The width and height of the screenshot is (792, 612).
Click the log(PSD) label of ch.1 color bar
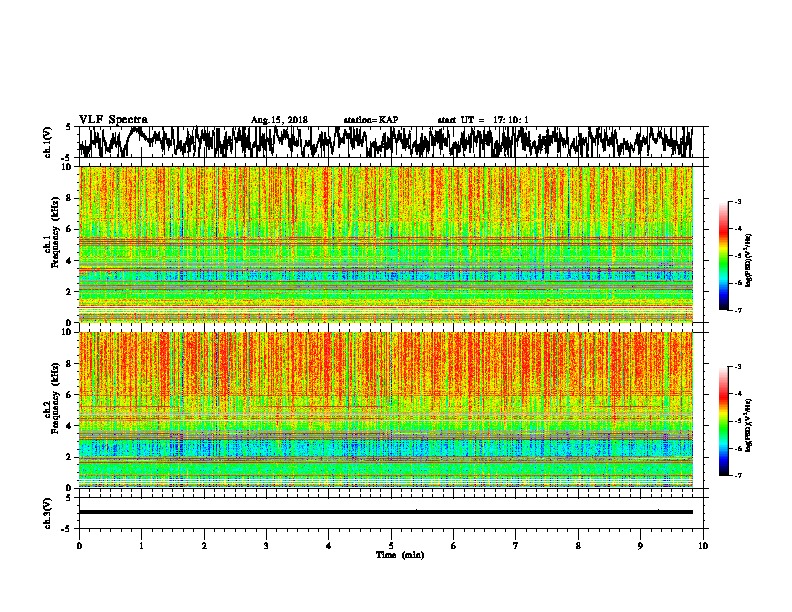pyautogui.click(x=748, y=261)
